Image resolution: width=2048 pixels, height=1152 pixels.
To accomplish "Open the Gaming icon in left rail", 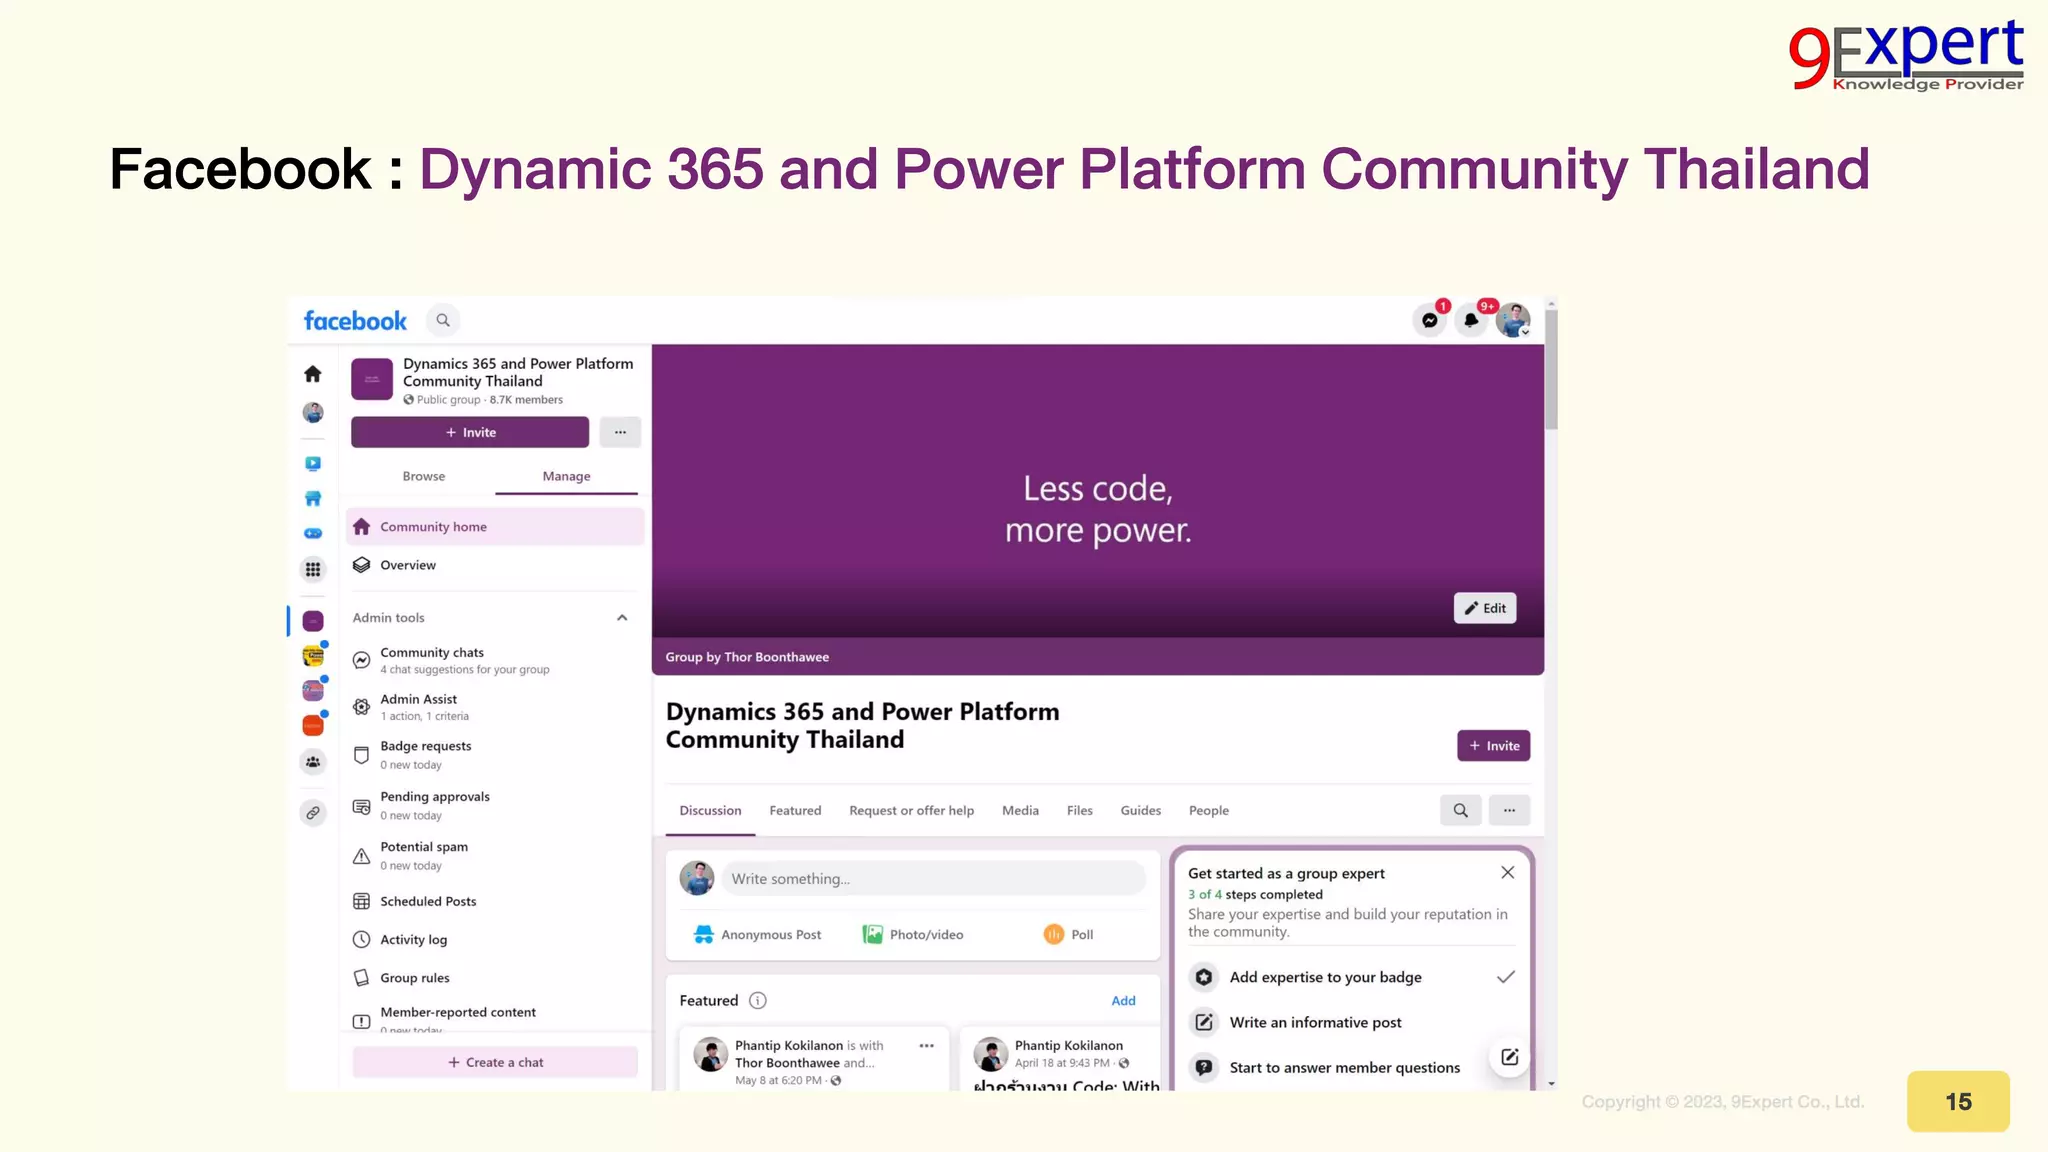I will (x=313, y=533).
